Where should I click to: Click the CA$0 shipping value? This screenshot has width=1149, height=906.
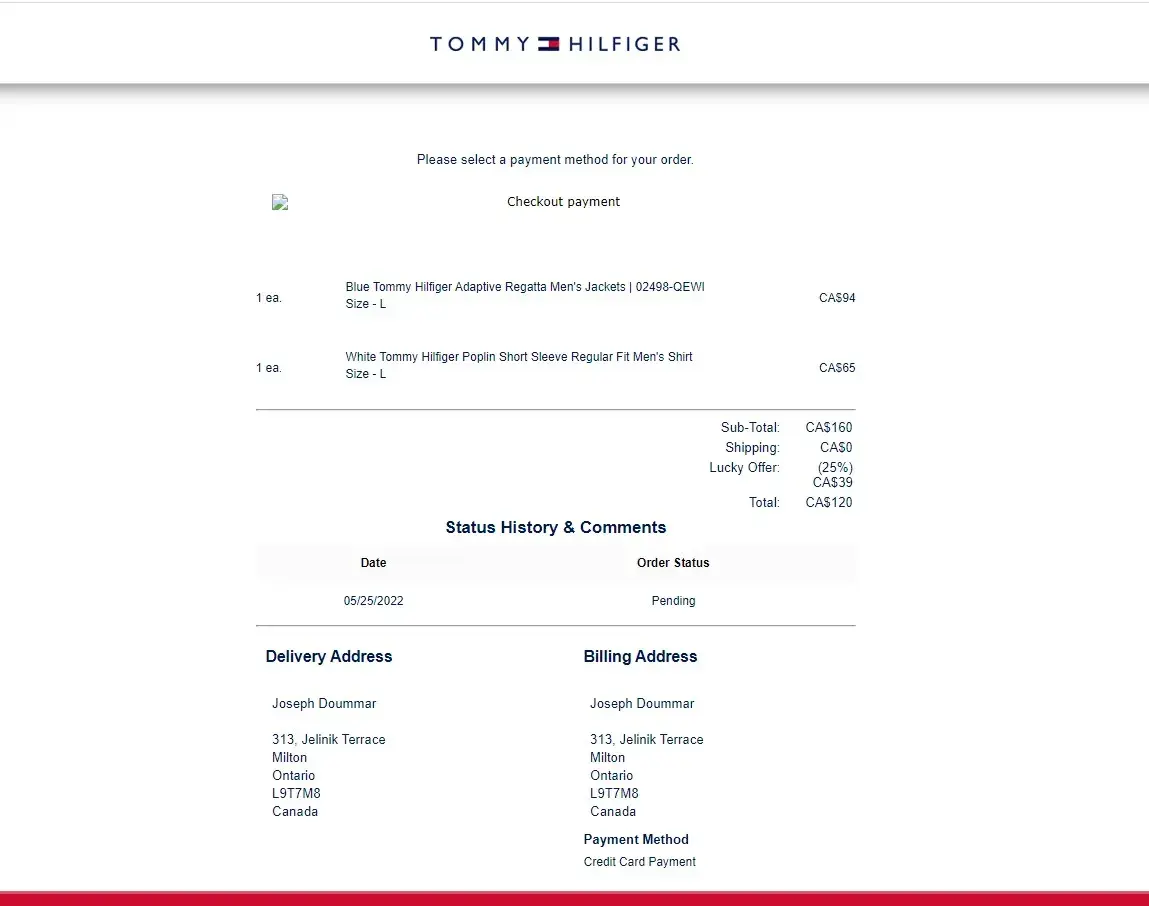[x=836, y=447]
